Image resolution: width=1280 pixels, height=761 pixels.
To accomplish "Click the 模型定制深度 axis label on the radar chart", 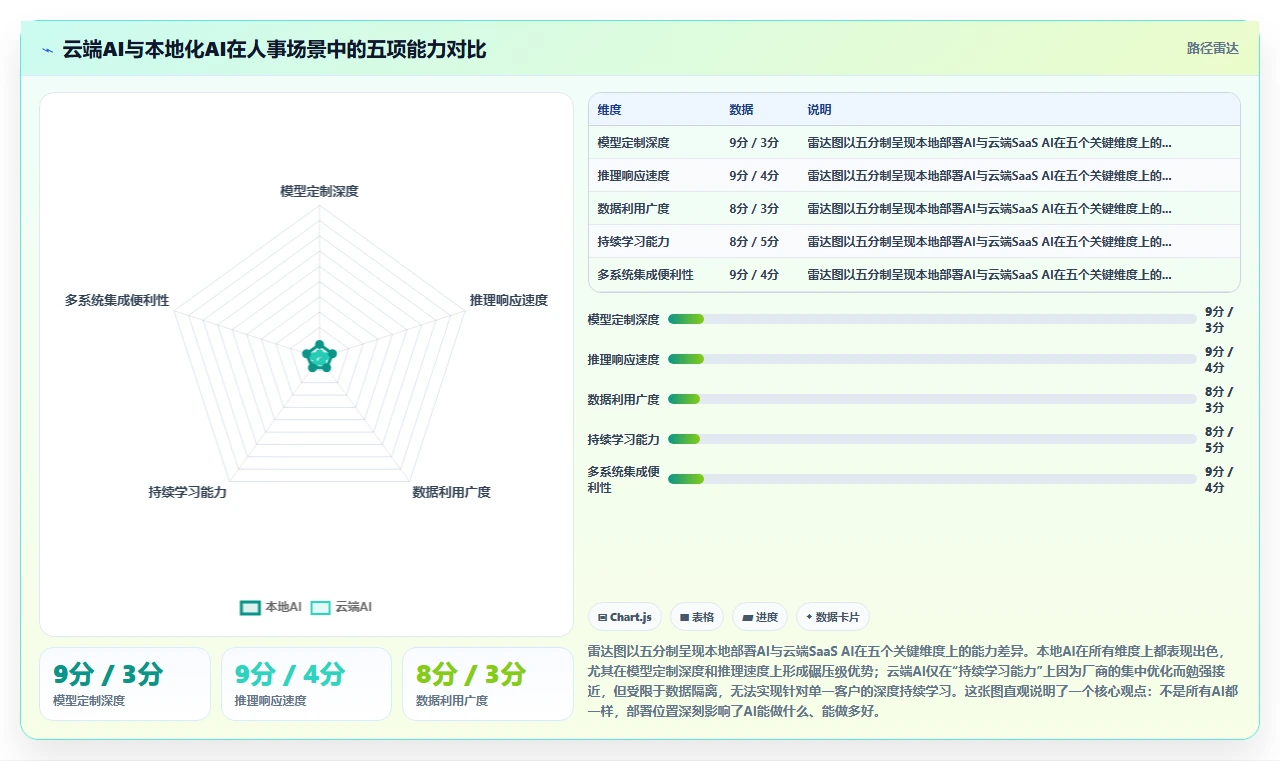I will [319, 191].
